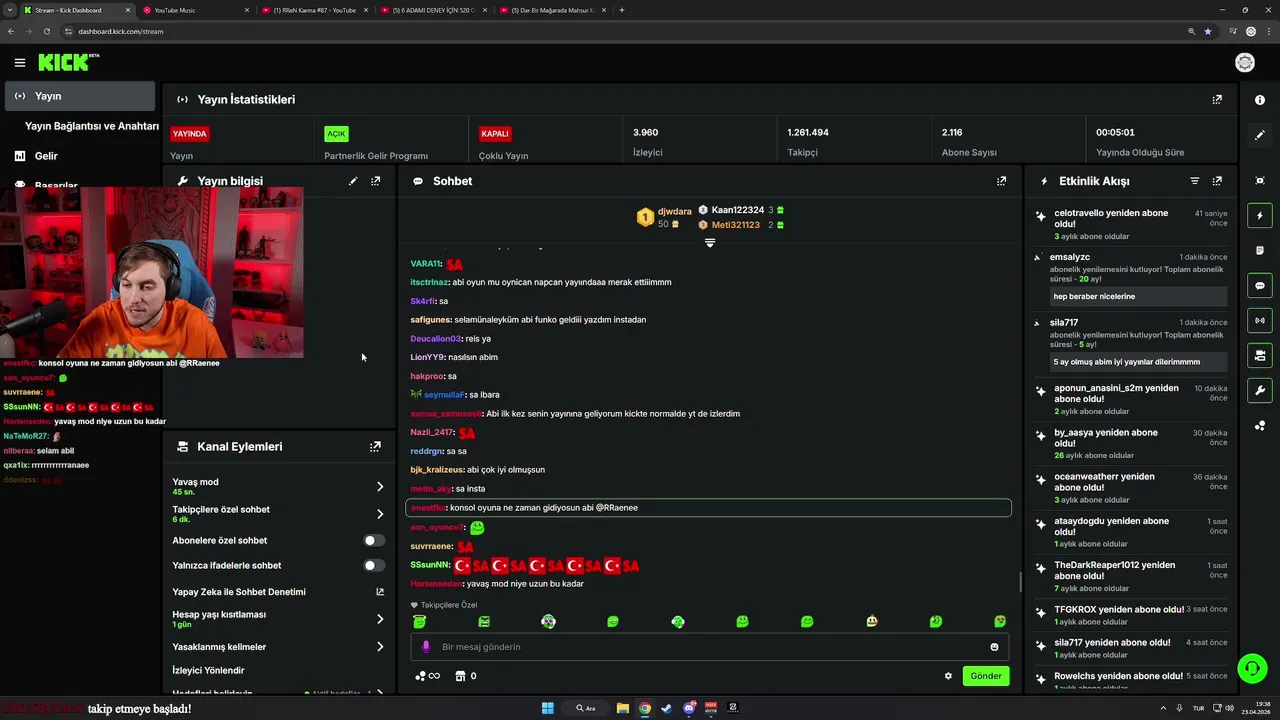Click the browser address bar
The image size is (1280, 720).
tap(620, 31)
